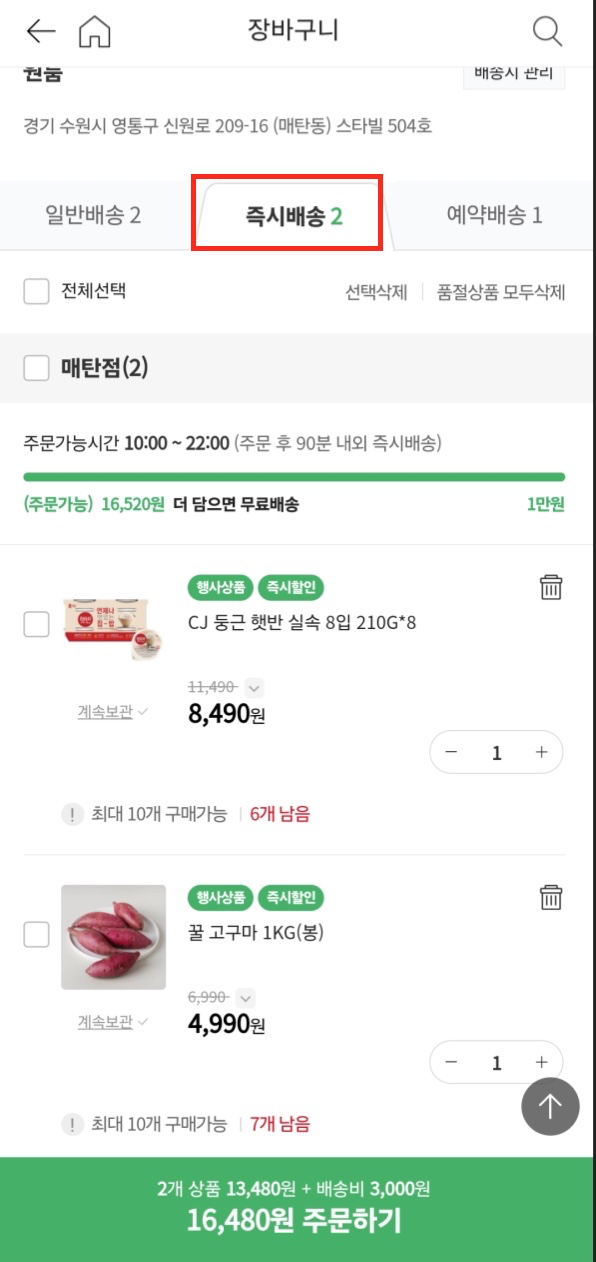The image size is (596, 1262).
Task: Go to home using the house icon
Action: tap(94, 31)
